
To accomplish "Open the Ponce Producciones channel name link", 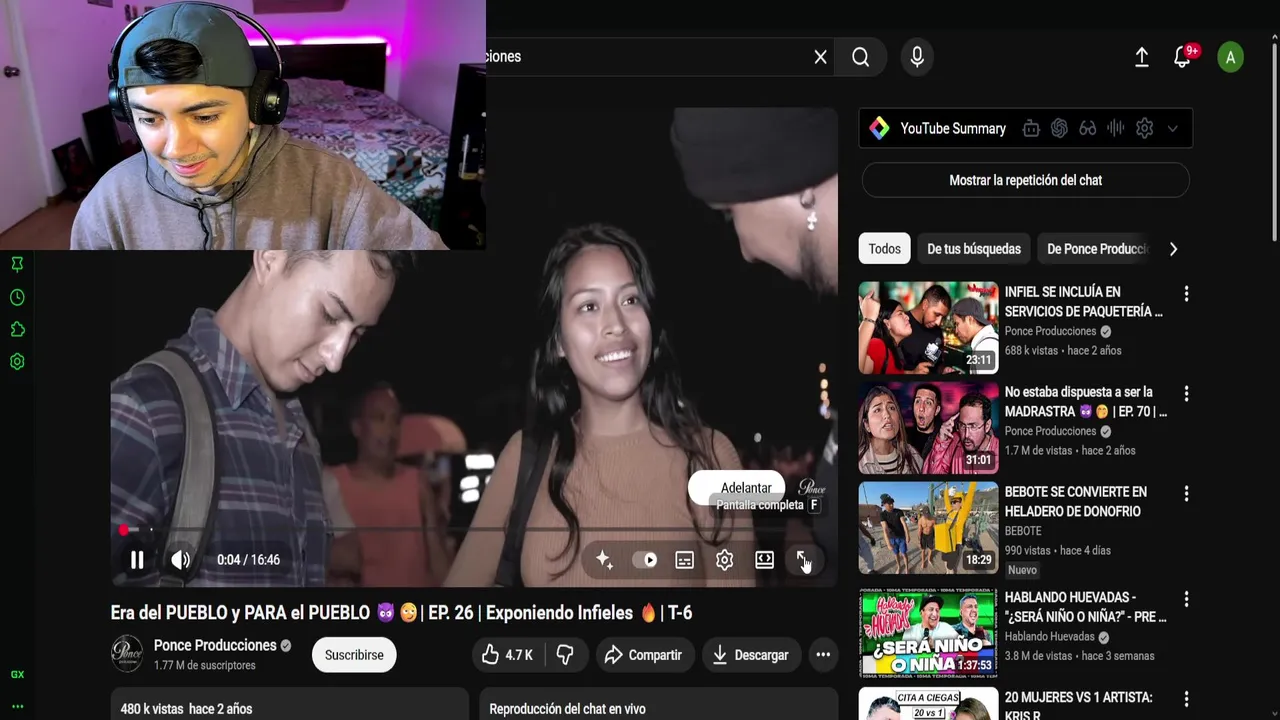I will 215,645.
